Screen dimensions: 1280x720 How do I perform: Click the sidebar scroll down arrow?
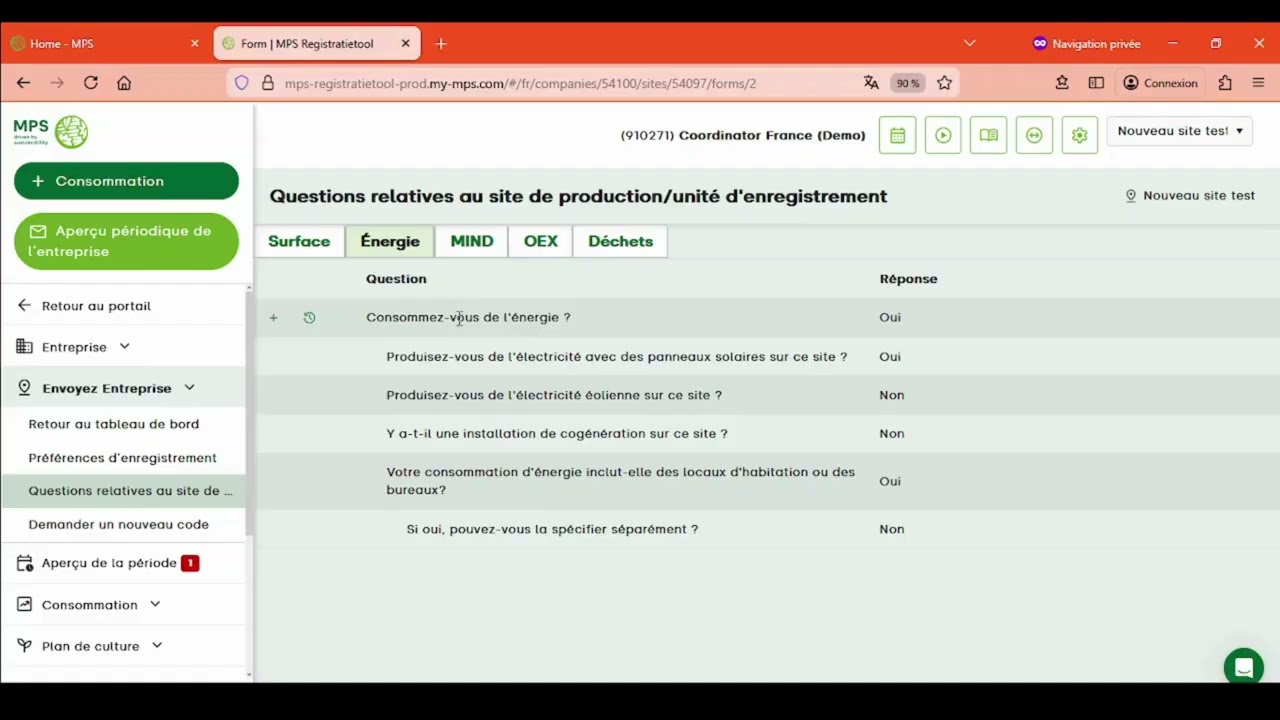(250, 675)
